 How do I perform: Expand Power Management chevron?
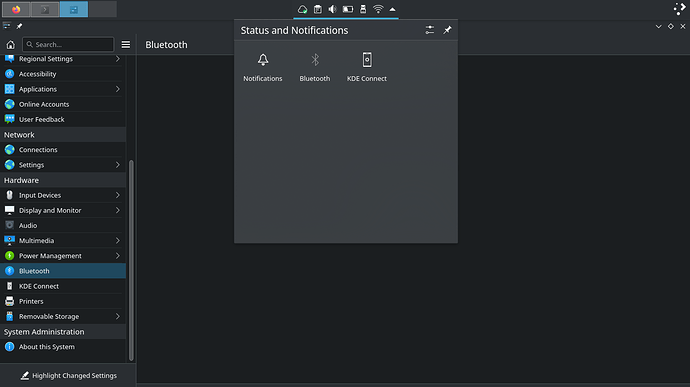pyautogui.click(x=117, y=256)
